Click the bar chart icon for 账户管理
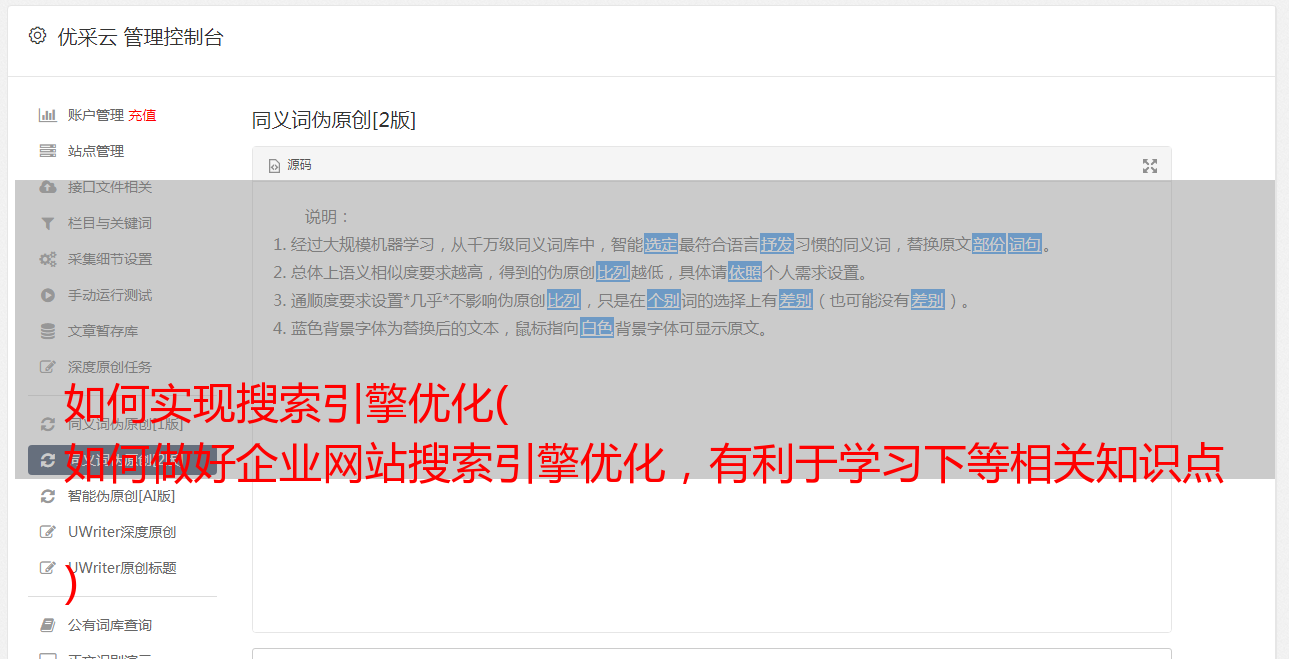This screenshot has width=1289, height=659. coord(47,115)
